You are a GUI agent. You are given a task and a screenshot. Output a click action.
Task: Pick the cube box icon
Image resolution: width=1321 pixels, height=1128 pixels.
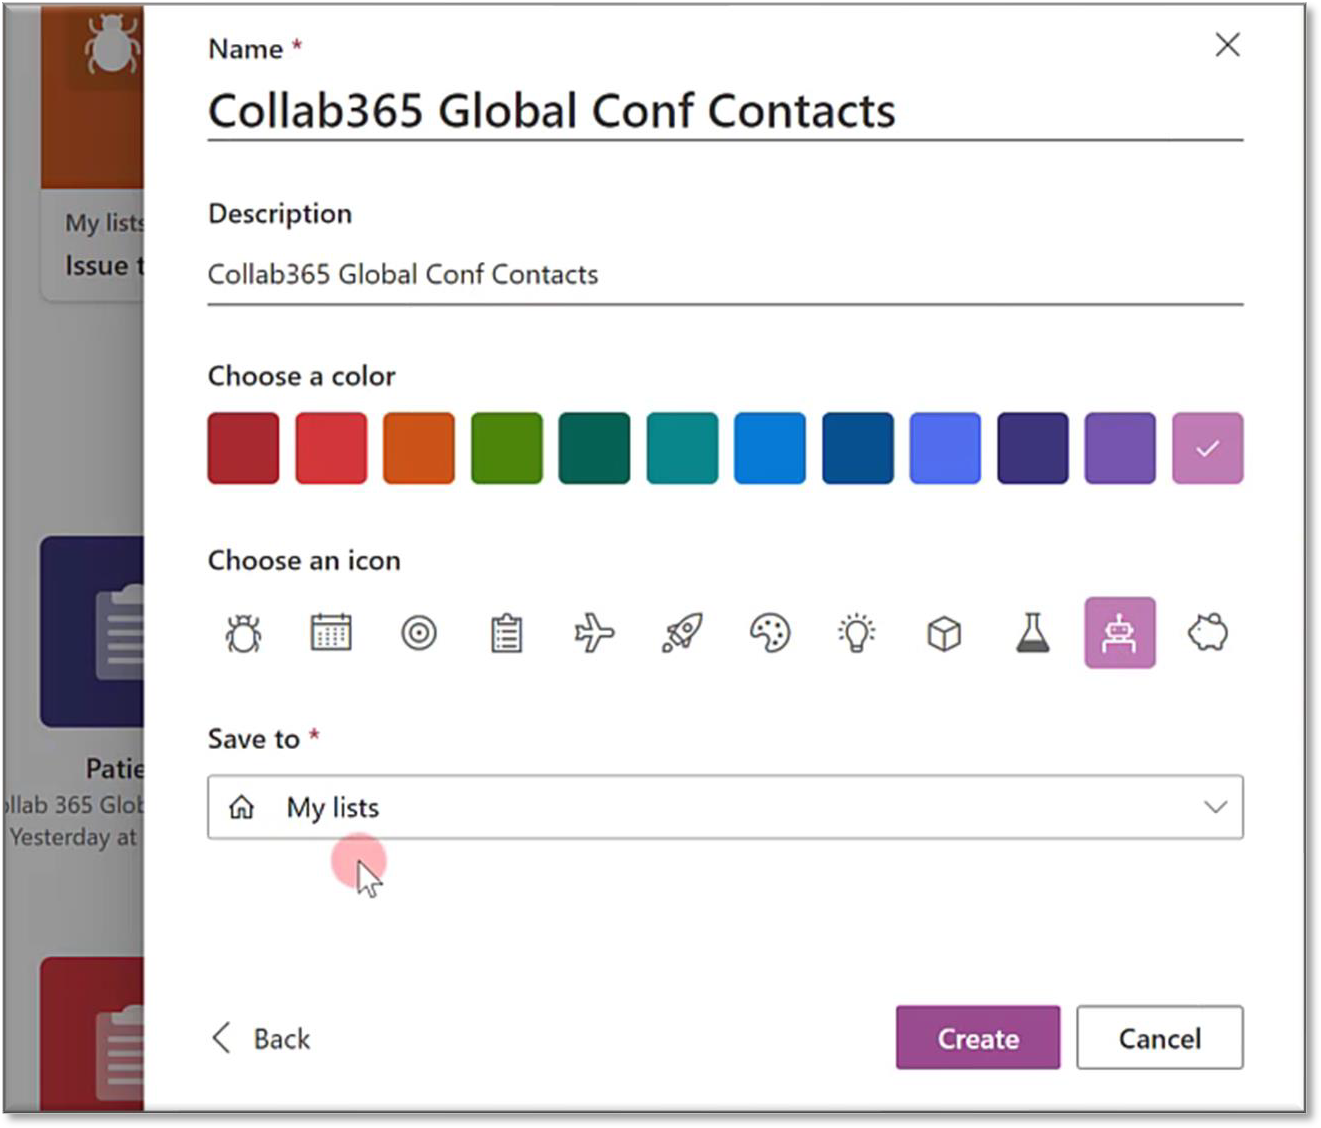(x=945, y=633)
